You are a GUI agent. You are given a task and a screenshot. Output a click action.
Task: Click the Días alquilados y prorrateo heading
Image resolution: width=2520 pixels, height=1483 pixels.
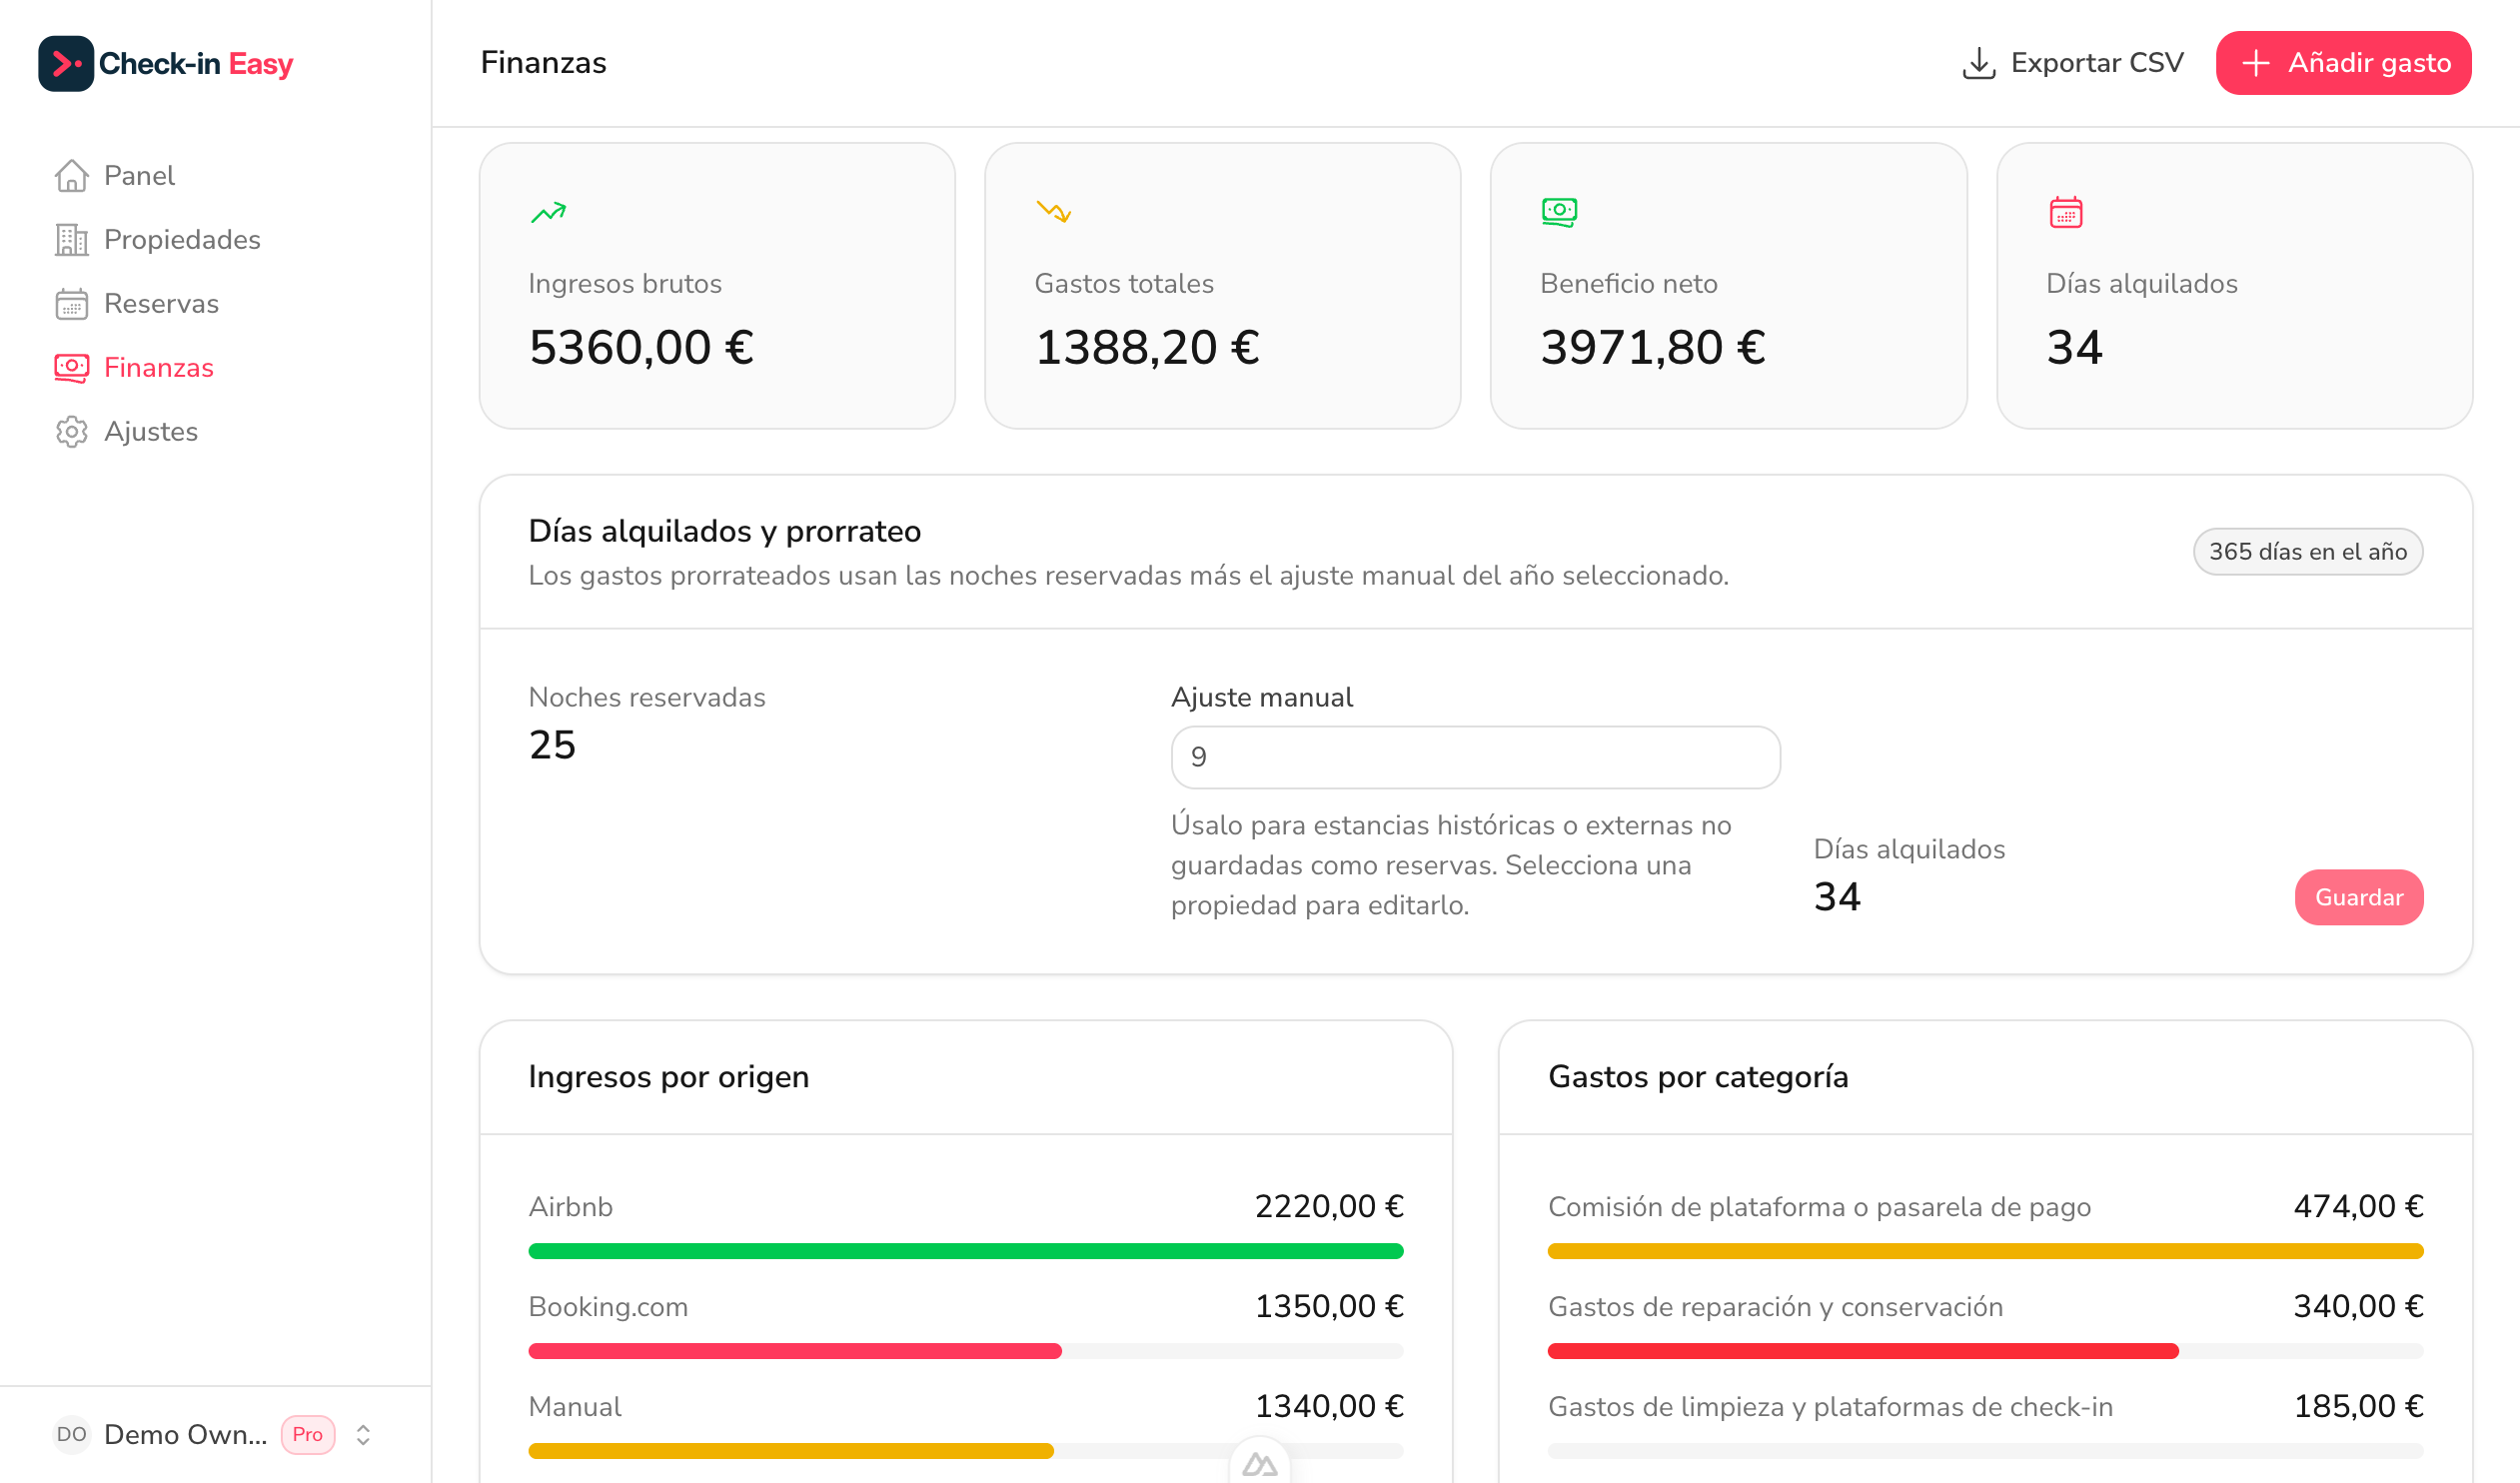pyautogui.click(x=724, y=530)
